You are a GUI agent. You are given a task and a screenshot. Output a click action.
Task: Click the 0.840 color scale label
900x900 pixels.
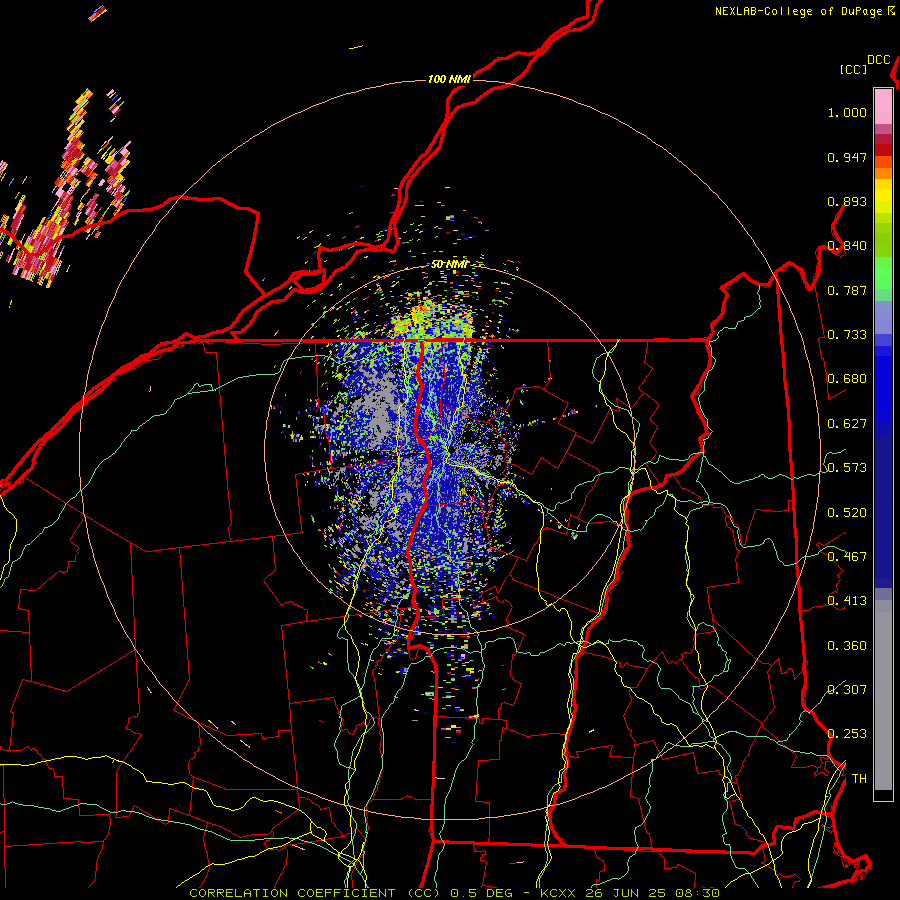(x=847, y=246)
